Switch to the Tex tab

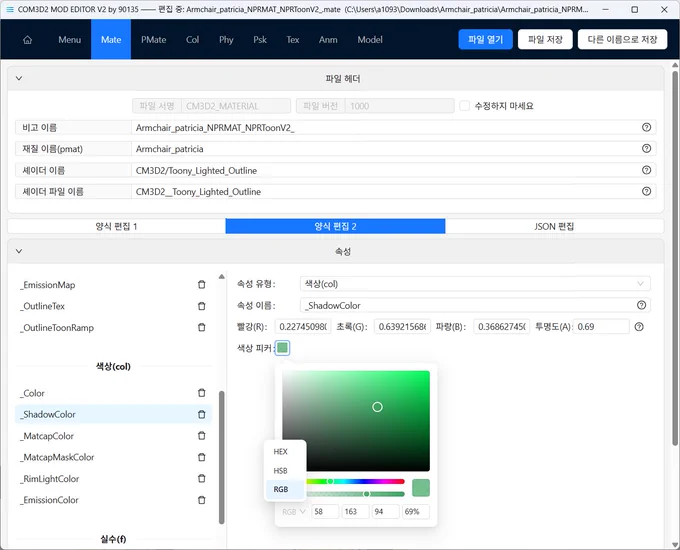(293, 40)
